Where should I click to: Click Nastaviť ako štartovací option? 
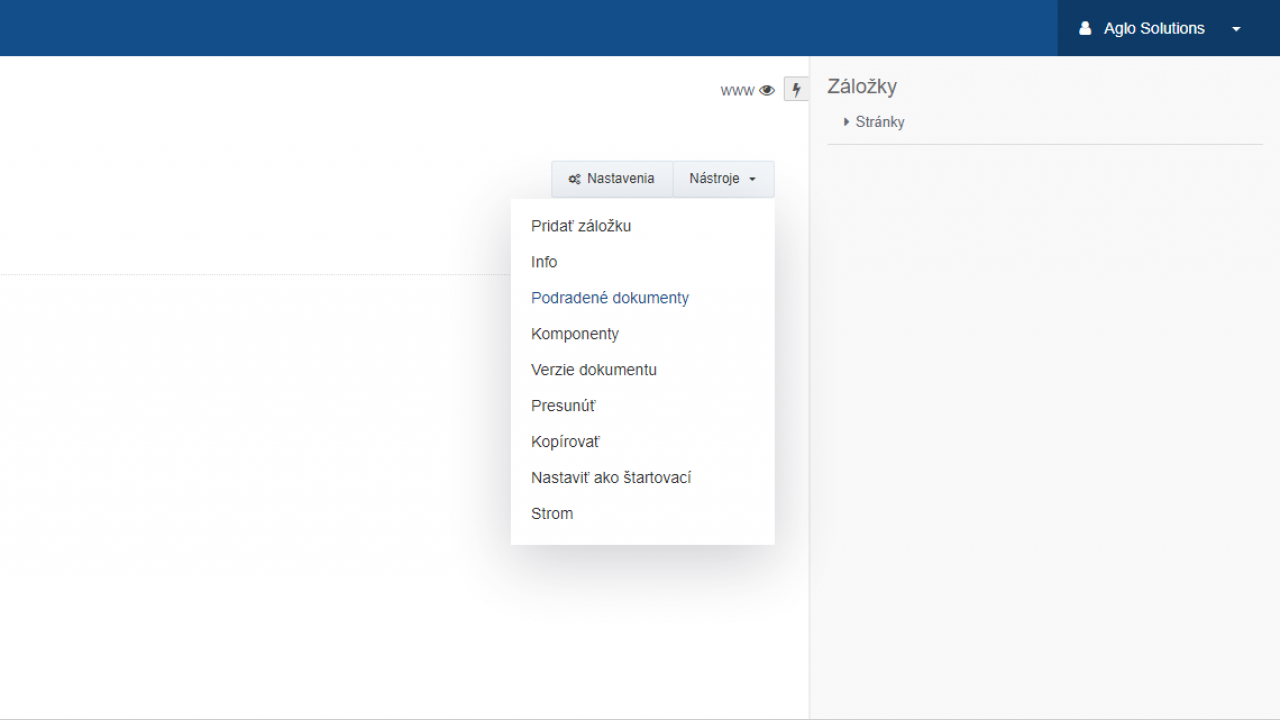point(611,478)
